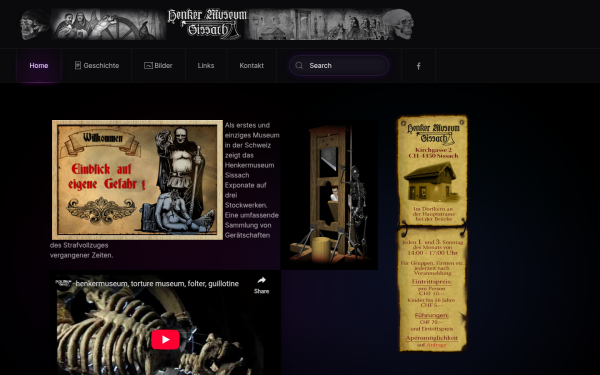Open the Kontakt page

(251, 65)
